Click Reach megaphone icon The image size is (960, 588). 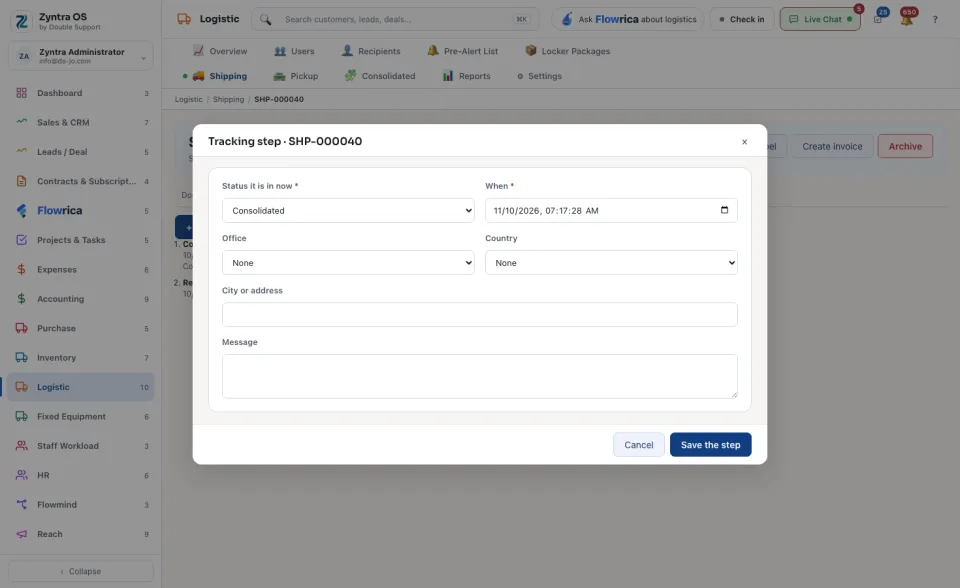21,534
